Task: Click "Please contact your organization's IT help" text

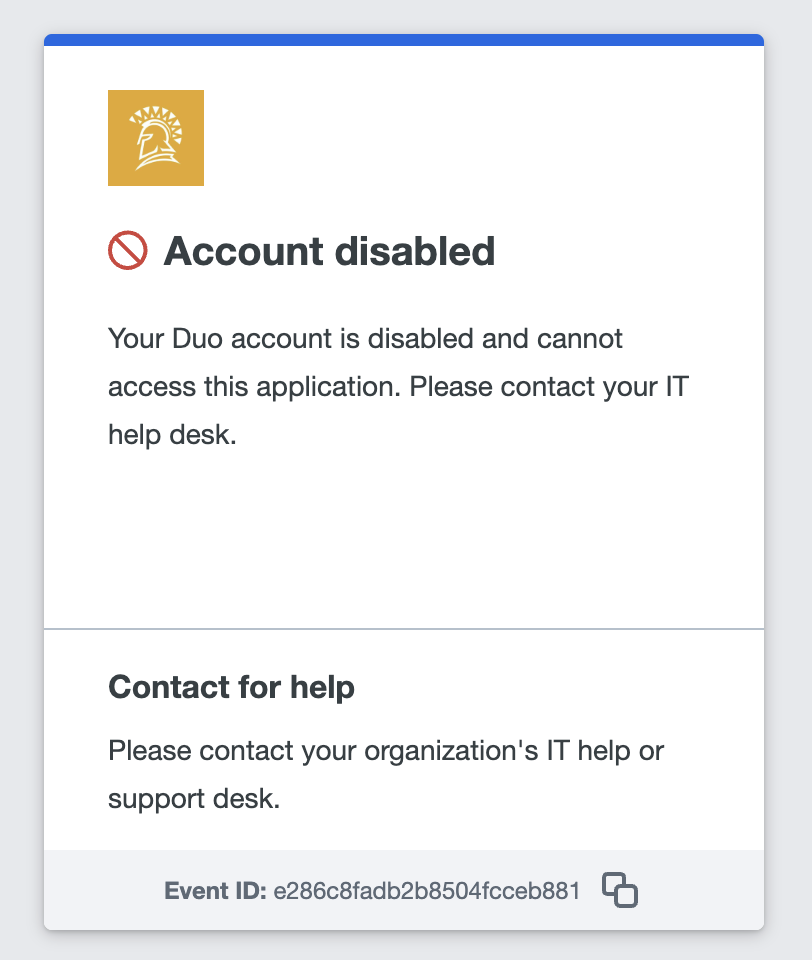Action: (x=385, y=750)
